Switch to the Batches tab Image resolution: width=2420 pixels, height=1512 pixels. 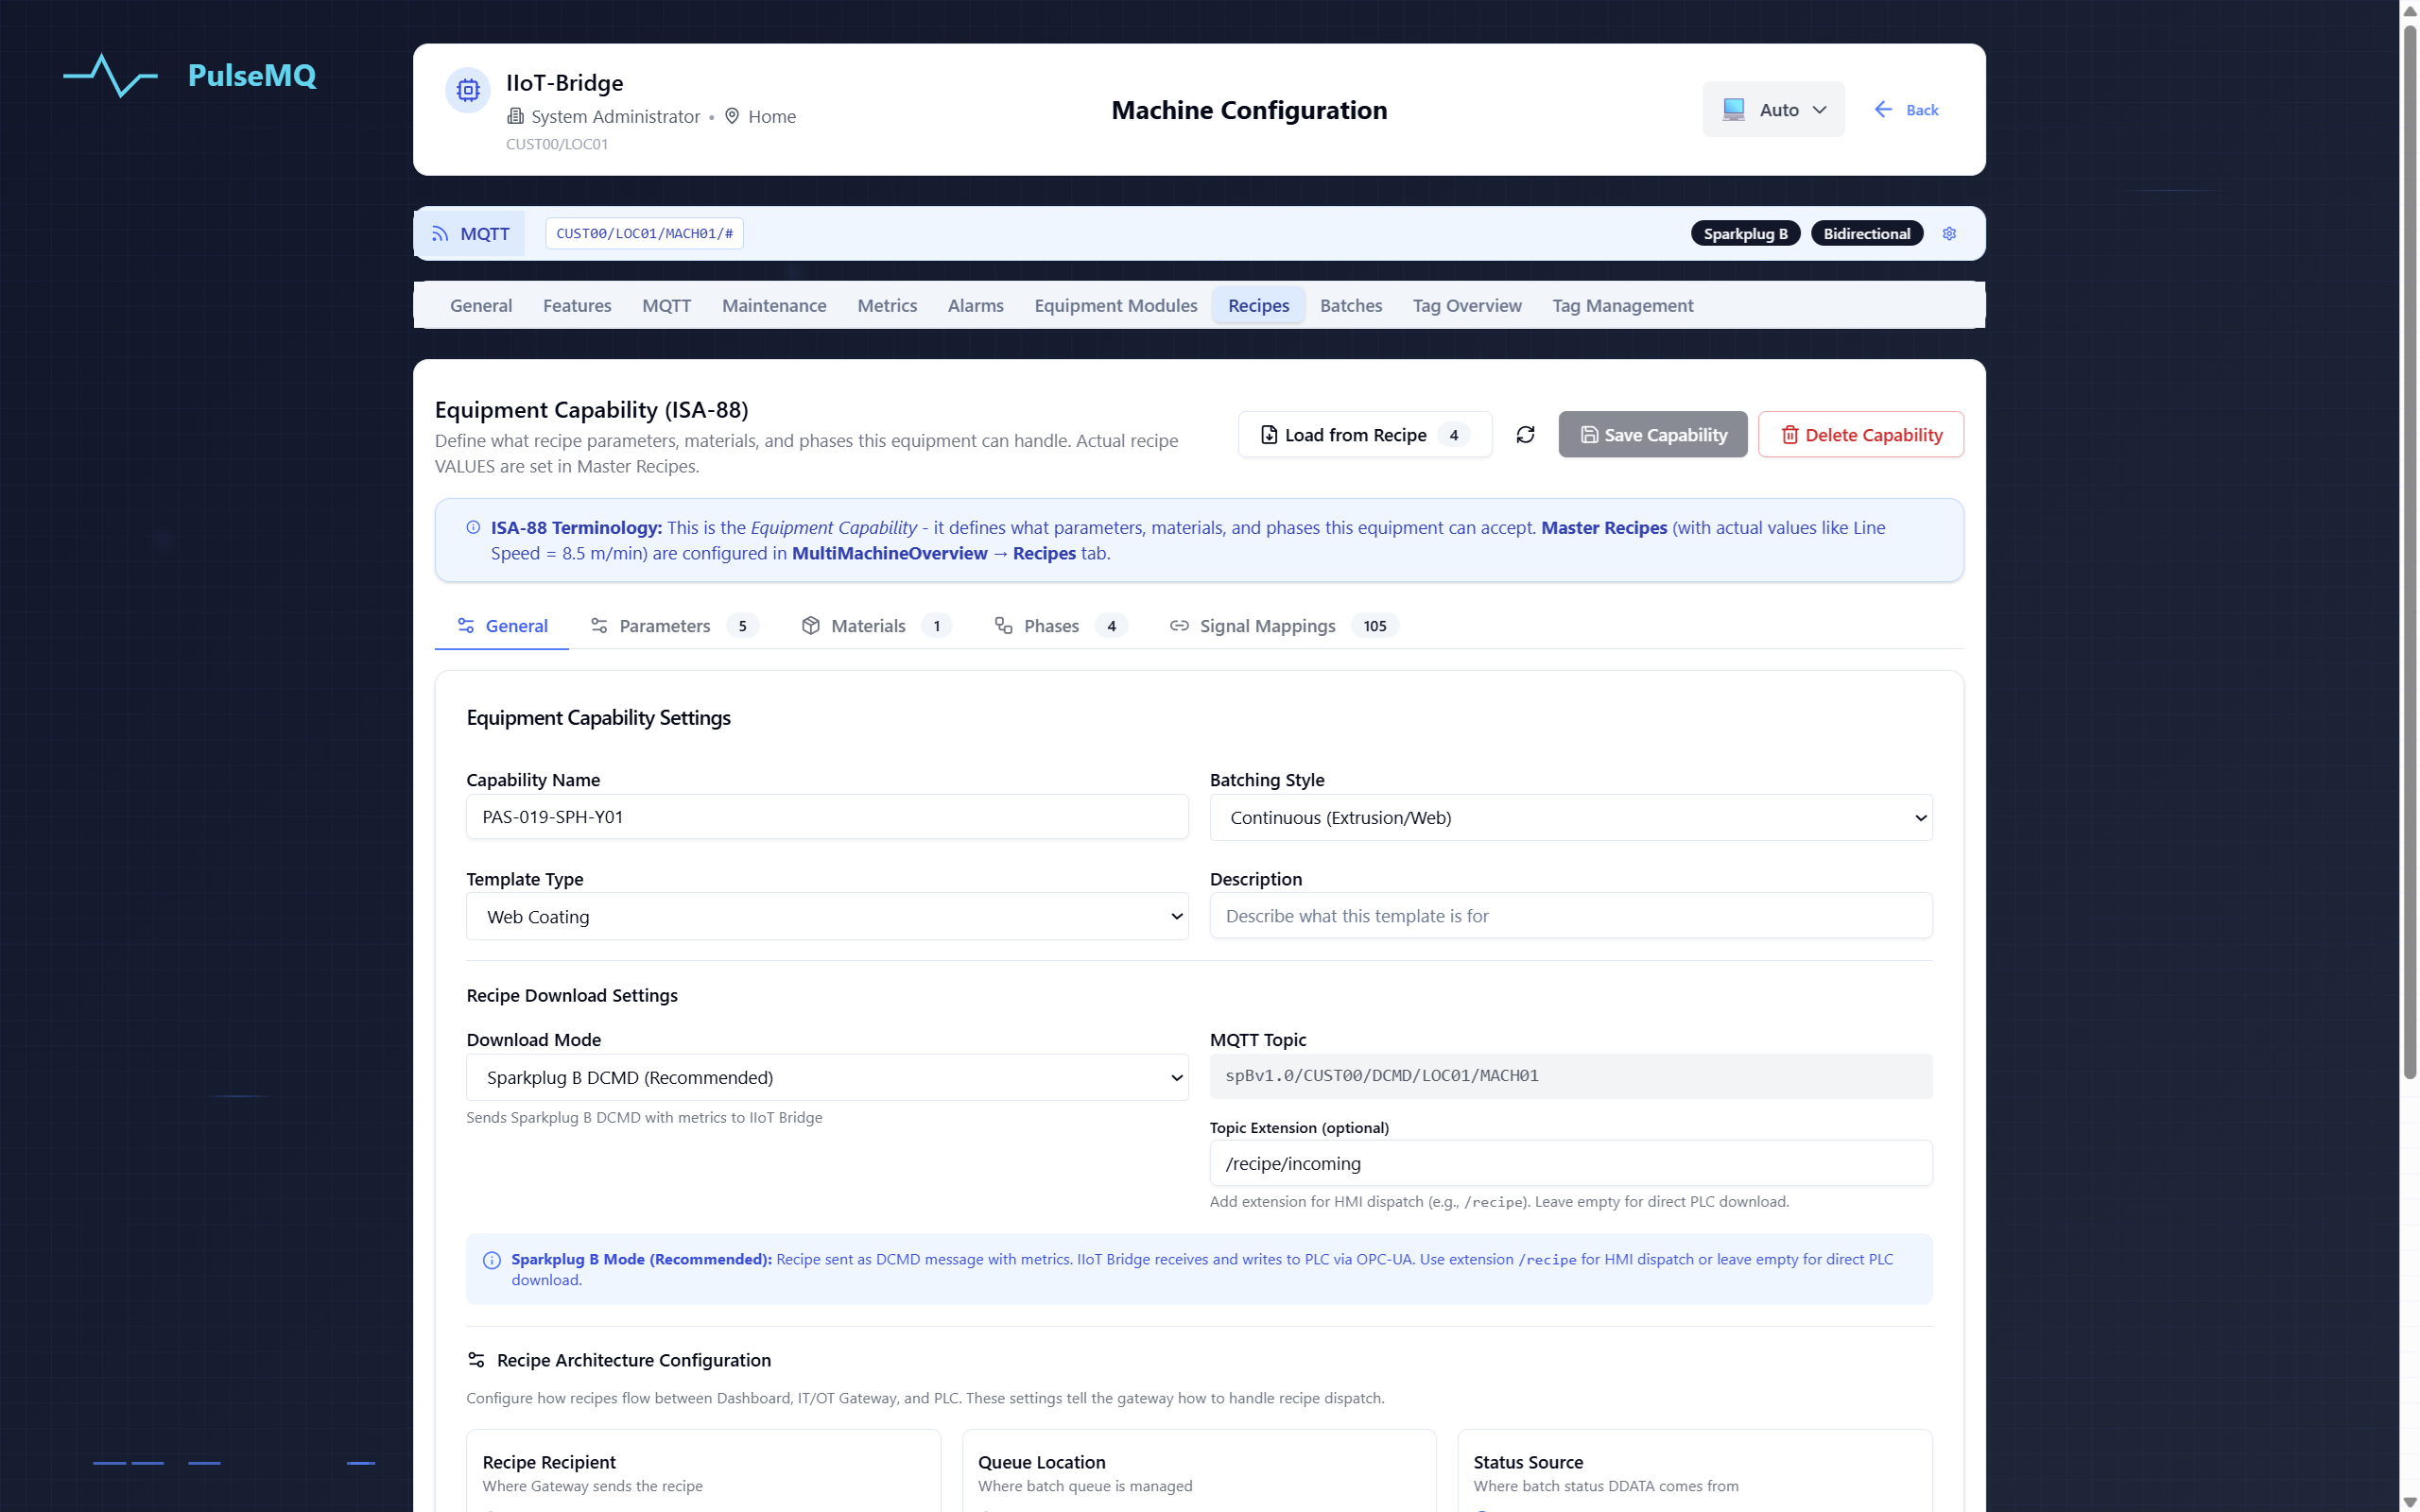[x=1350, y=305]
